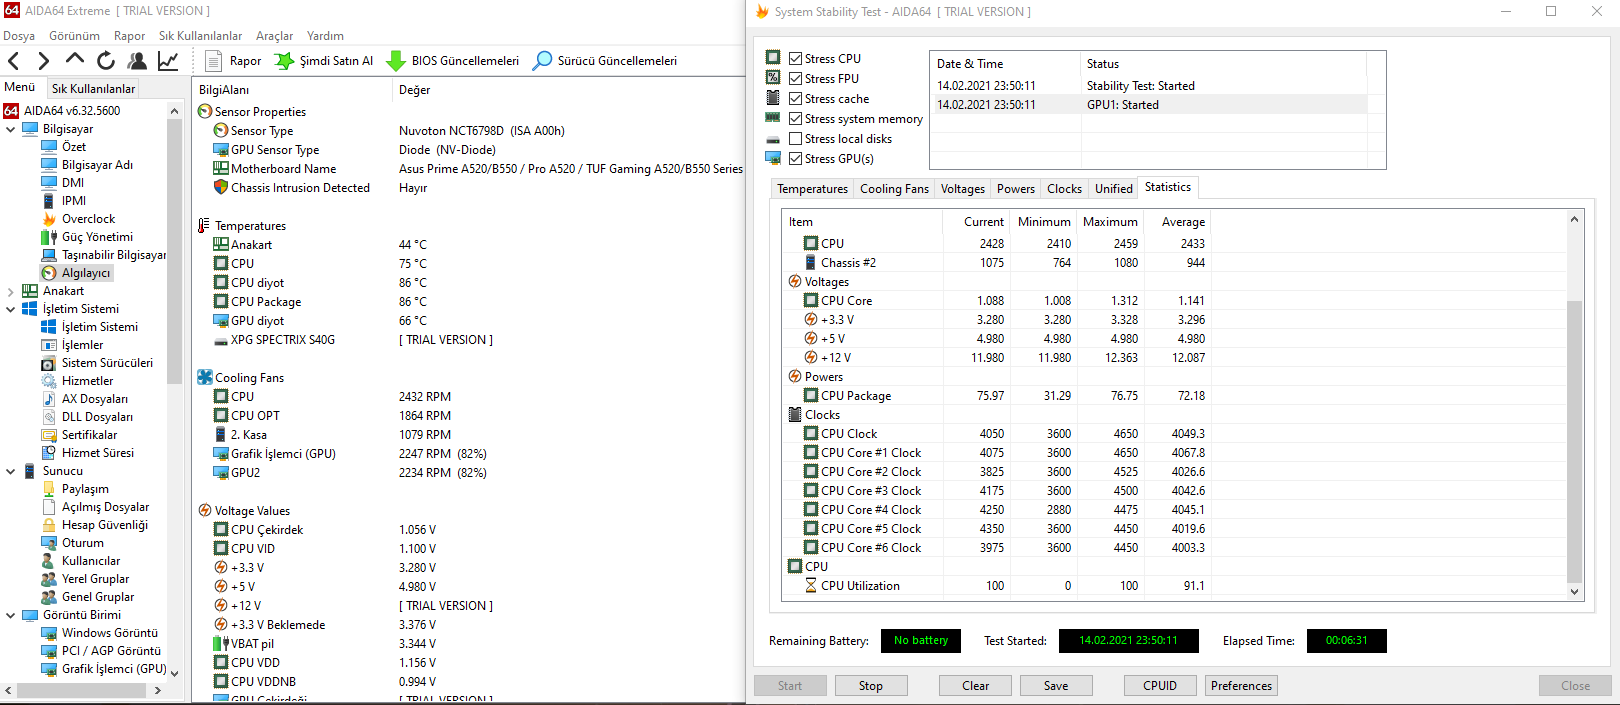Expand the Anakart tree node

click(11, 291)
